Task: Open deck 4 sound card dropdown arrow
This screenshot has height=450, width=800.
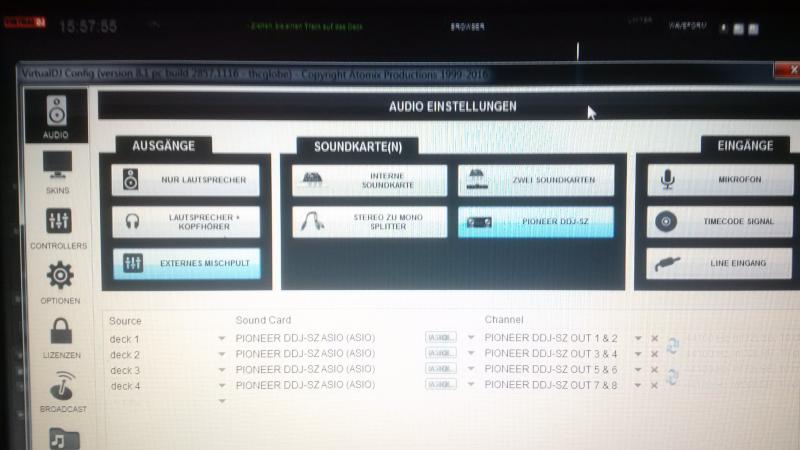Action: 471,384
